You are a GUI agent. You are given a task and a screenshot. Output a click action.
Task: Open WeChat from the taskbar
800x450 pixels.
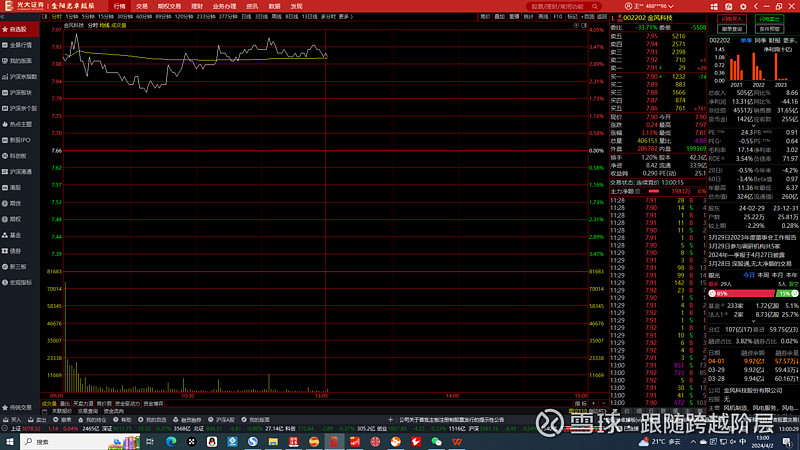click(x=436, y=442)
